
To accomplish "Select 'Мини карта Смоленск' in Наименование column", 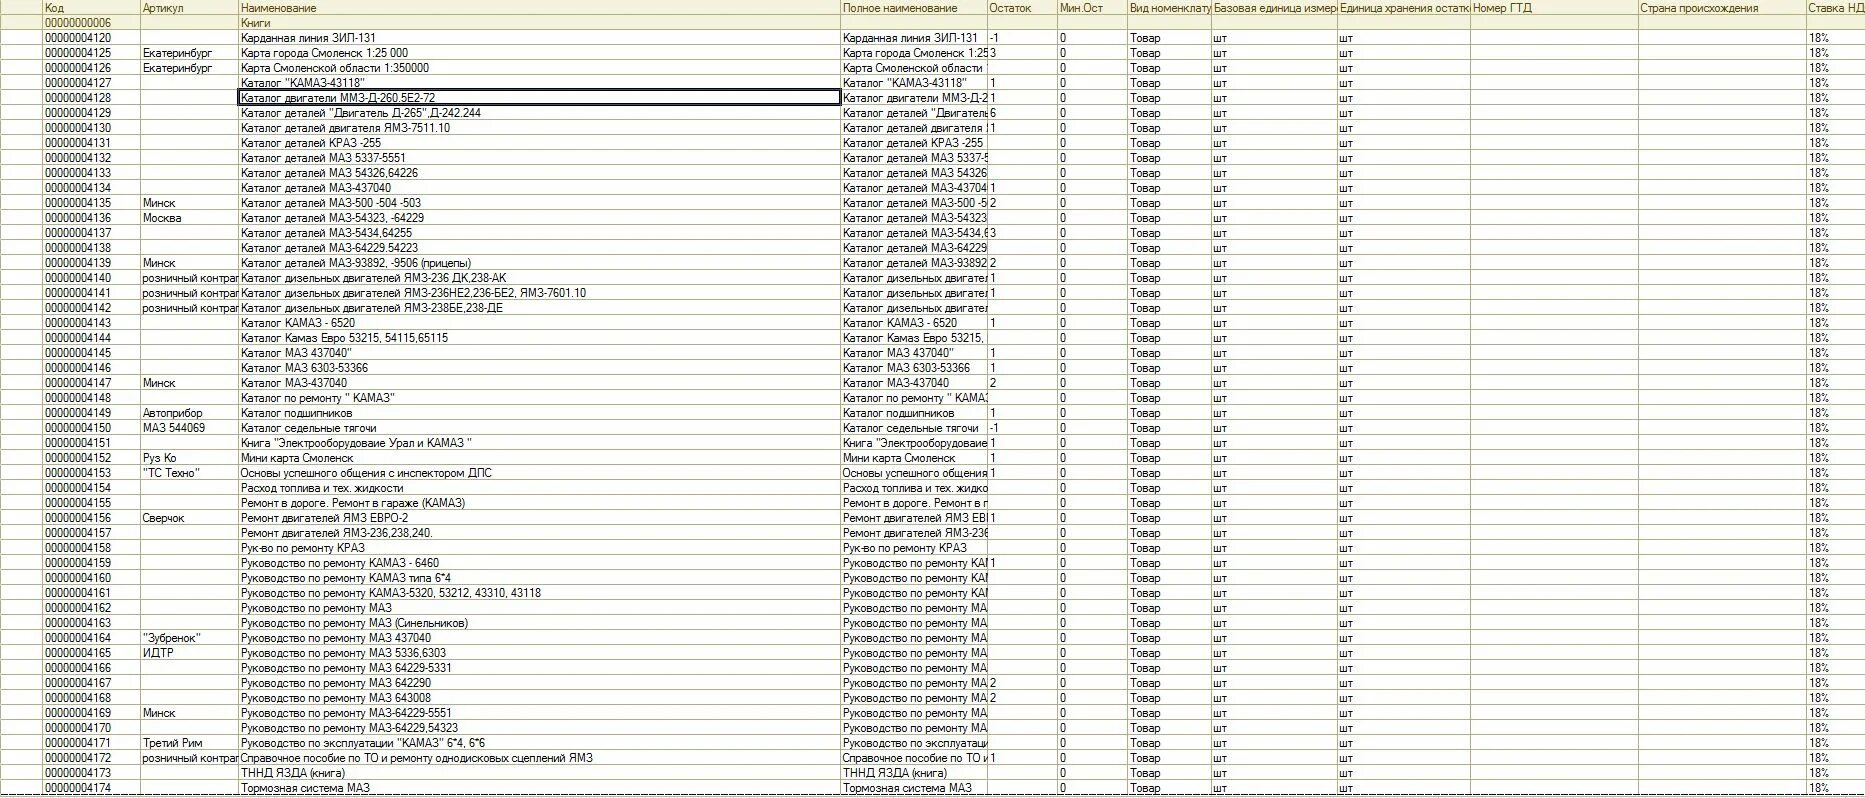I will pos(539,458).
